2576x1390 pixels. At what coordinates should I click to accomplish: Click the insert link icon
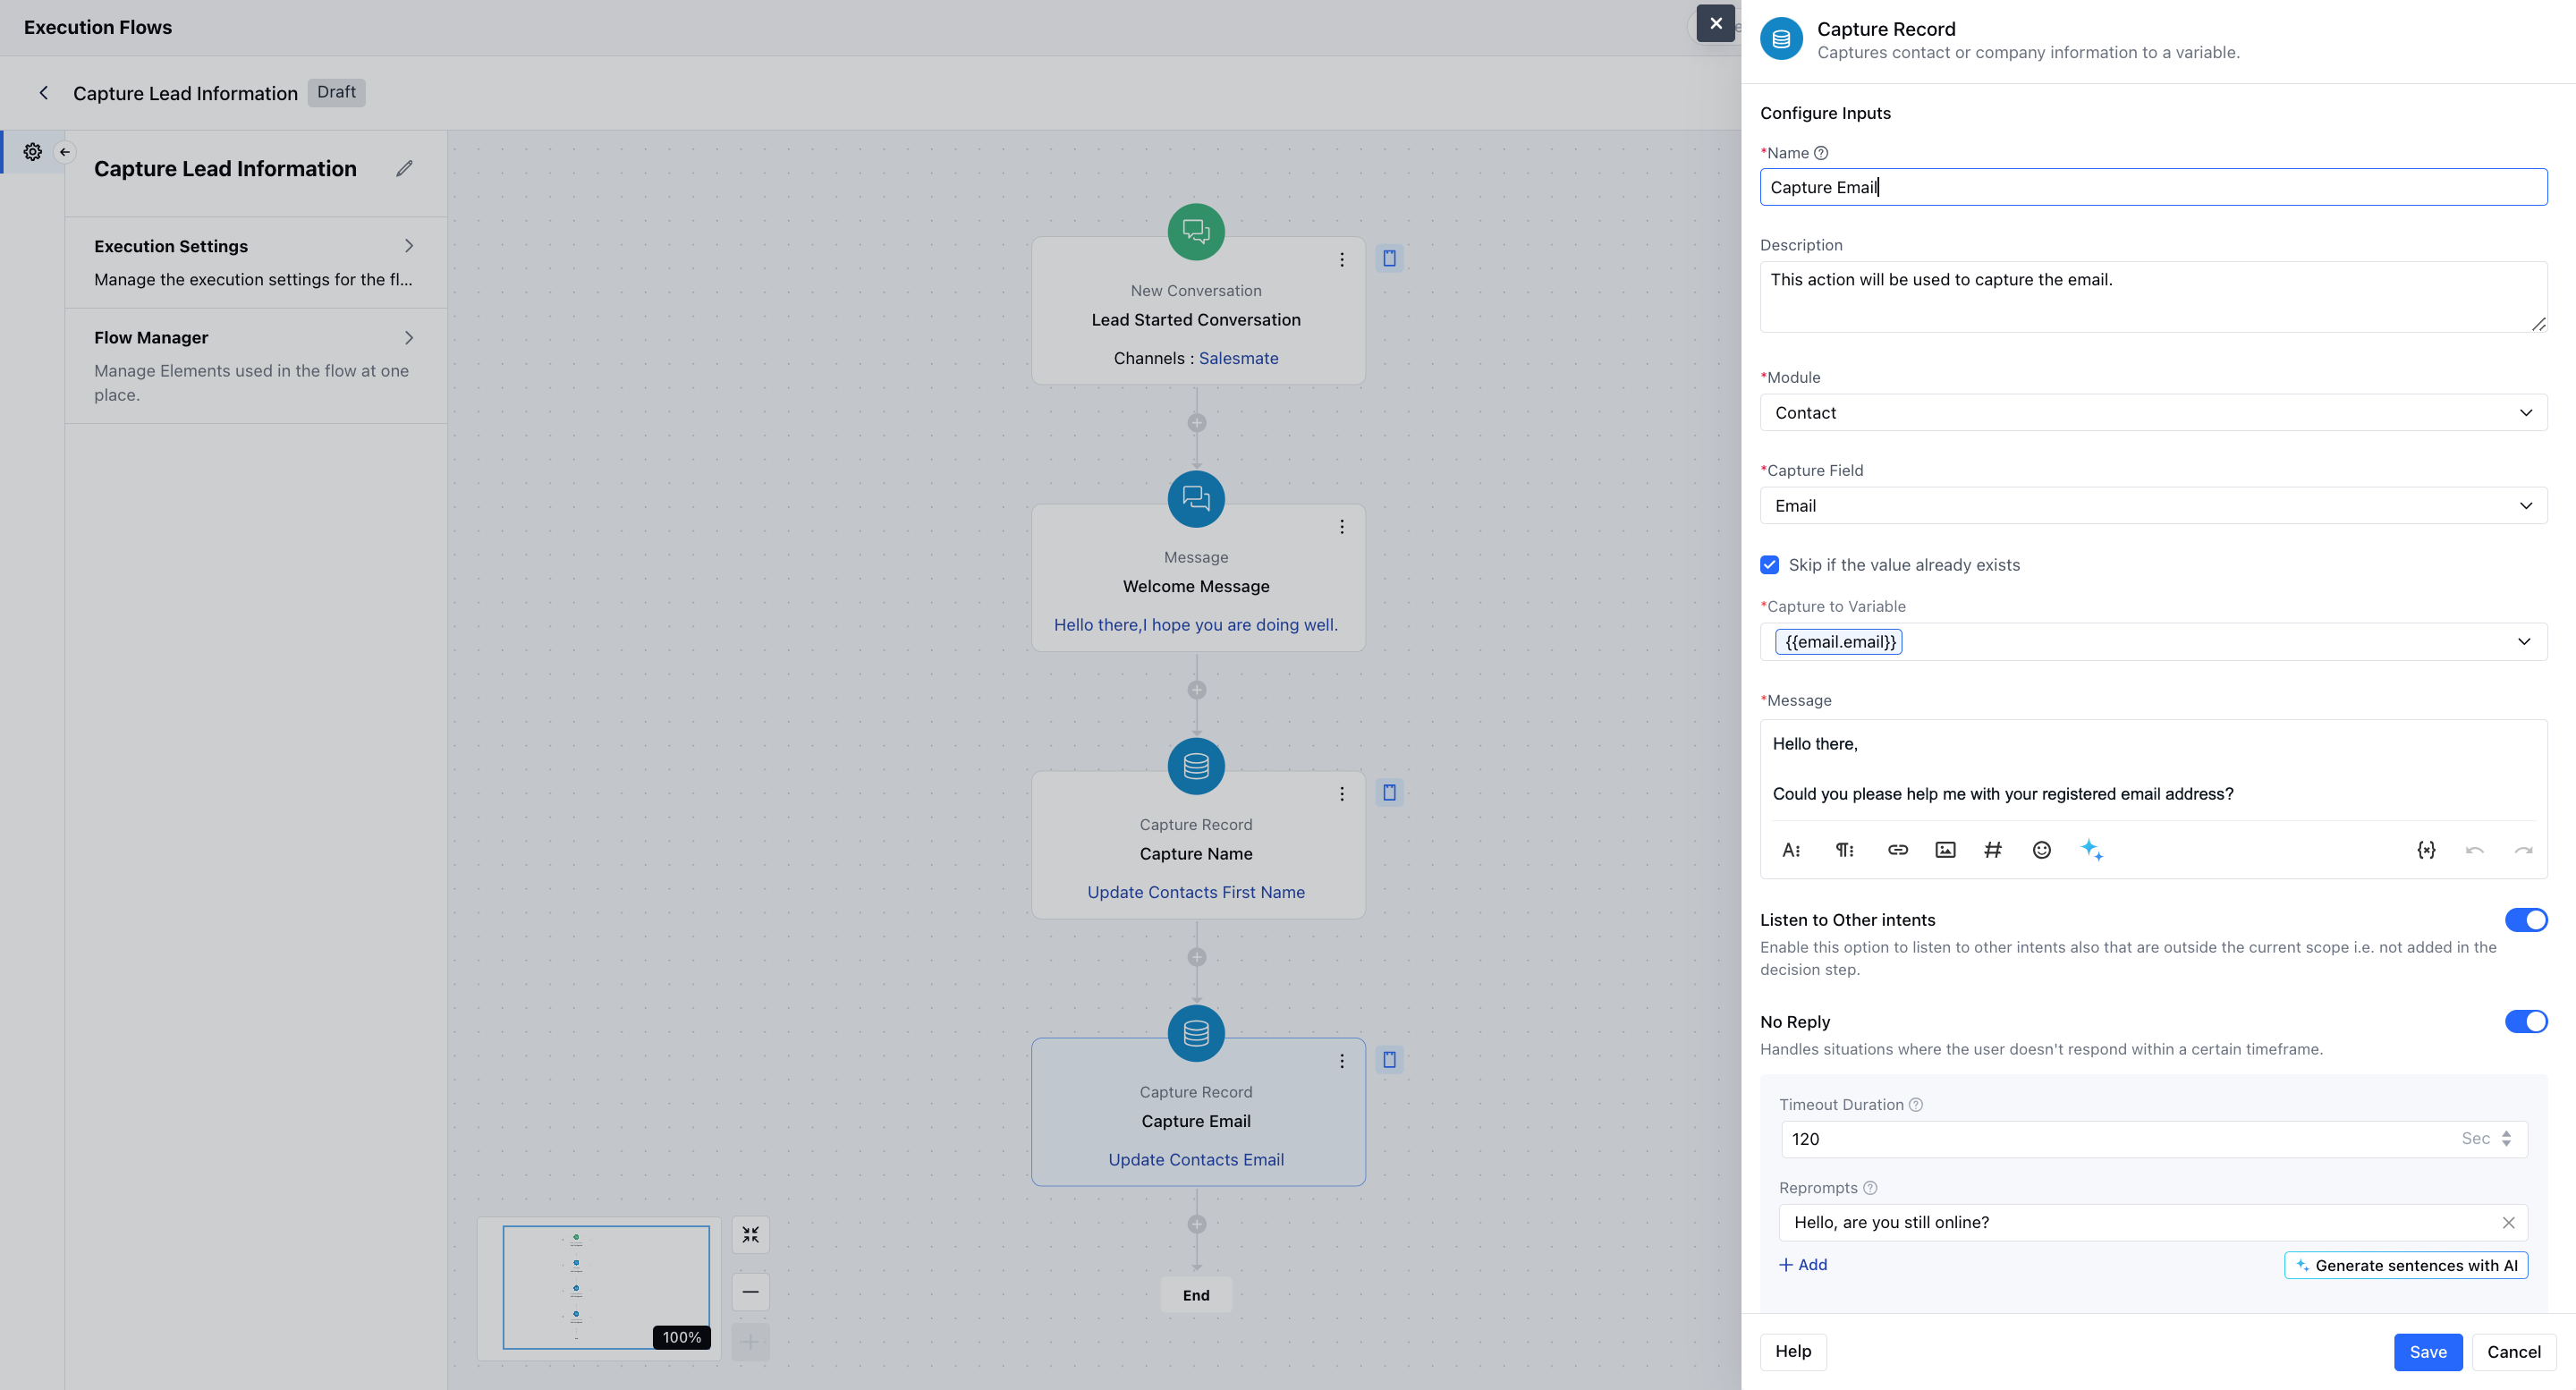1897,850
